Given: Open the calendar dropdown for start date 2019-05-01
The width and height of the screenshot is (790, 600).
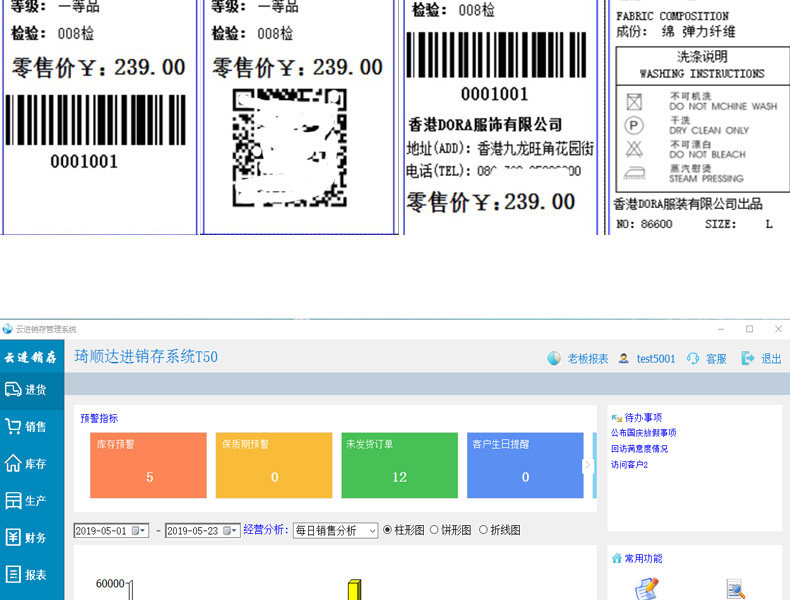Looking at the screenshot, I should 139,530.
